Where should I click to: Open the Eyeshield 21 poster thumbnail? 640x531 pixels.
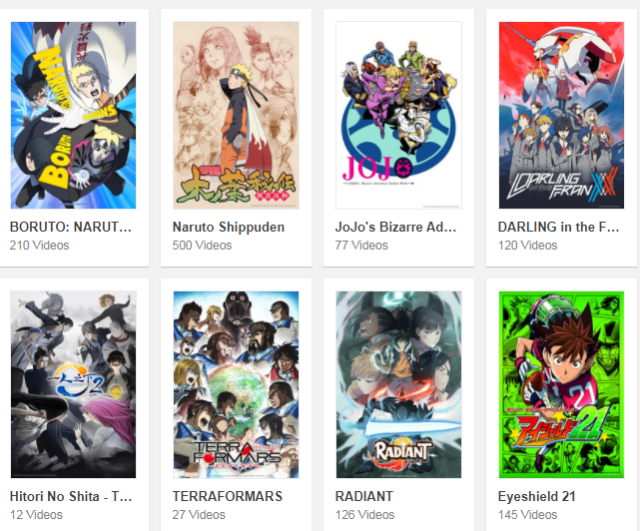pyautogui.click(x=561, y=384)
